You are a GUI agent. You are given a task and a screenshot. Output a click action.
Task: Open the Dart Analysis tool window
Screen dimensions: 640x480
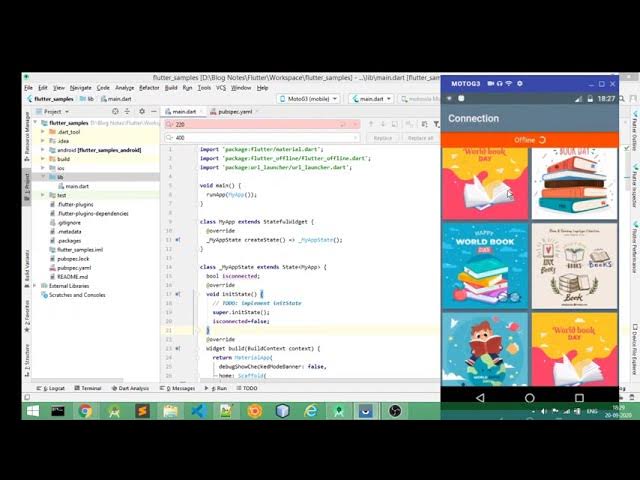[132, 388]
